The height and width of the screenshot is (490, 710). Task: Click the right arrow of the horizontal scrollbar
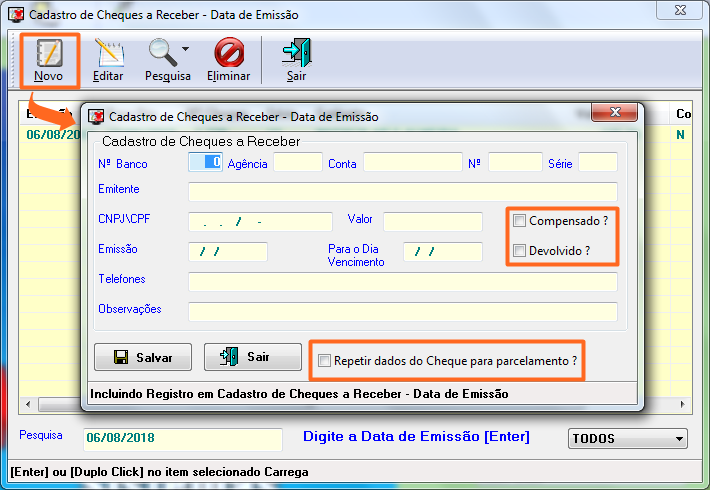(x=682, y=404)
